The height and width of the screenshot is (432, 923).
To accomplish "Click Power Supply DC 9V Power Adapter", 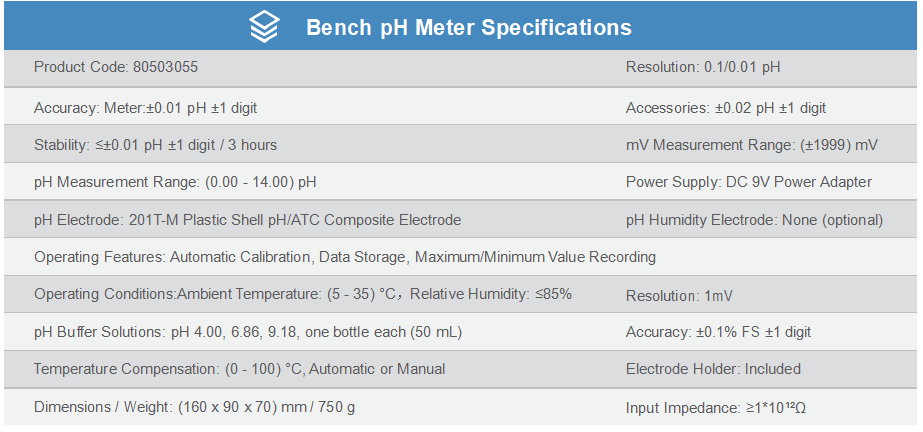I will (x=749, y=182).
